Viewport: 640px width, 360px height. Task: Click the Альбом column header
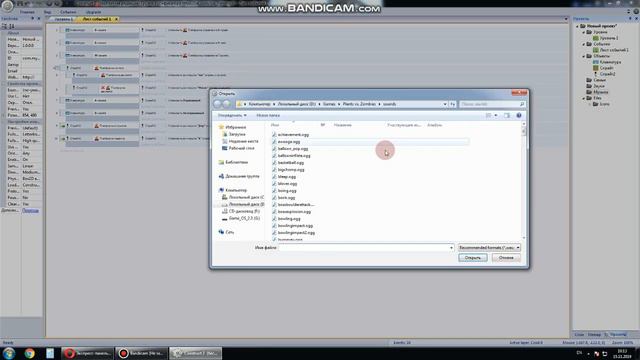click(434, 125)
